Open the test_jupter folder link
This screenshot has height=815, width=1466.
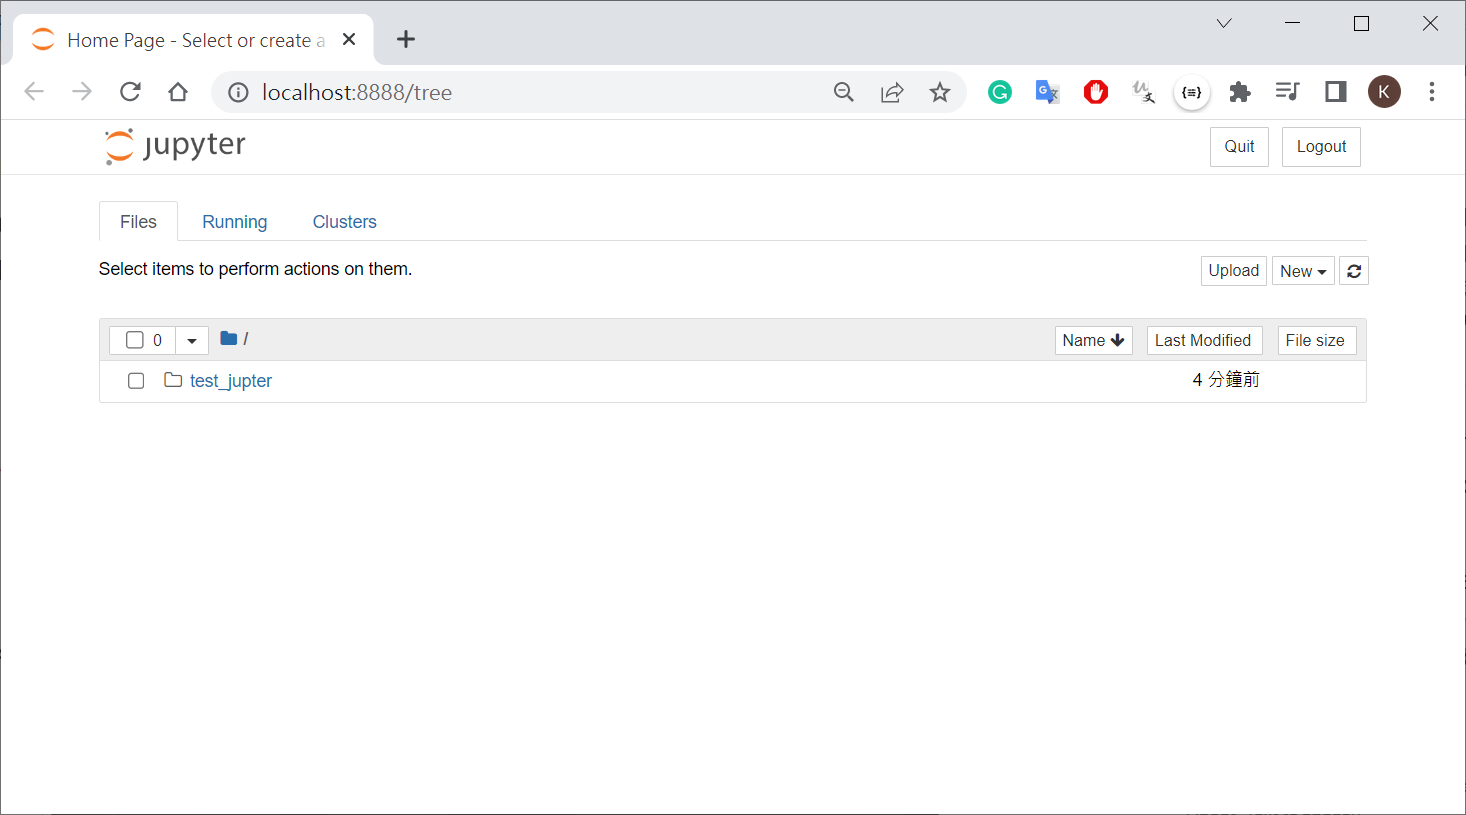tap(230, 381)
